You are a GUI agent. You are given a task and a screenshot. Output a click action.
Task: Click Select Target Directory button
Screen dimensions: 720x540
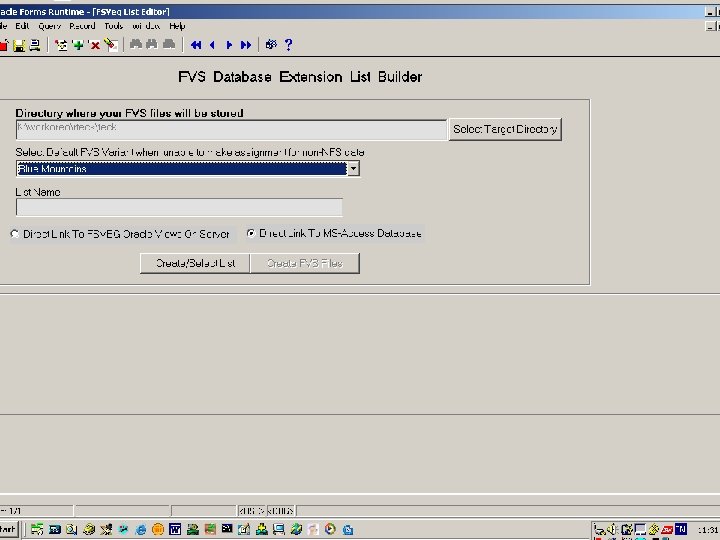505,129
